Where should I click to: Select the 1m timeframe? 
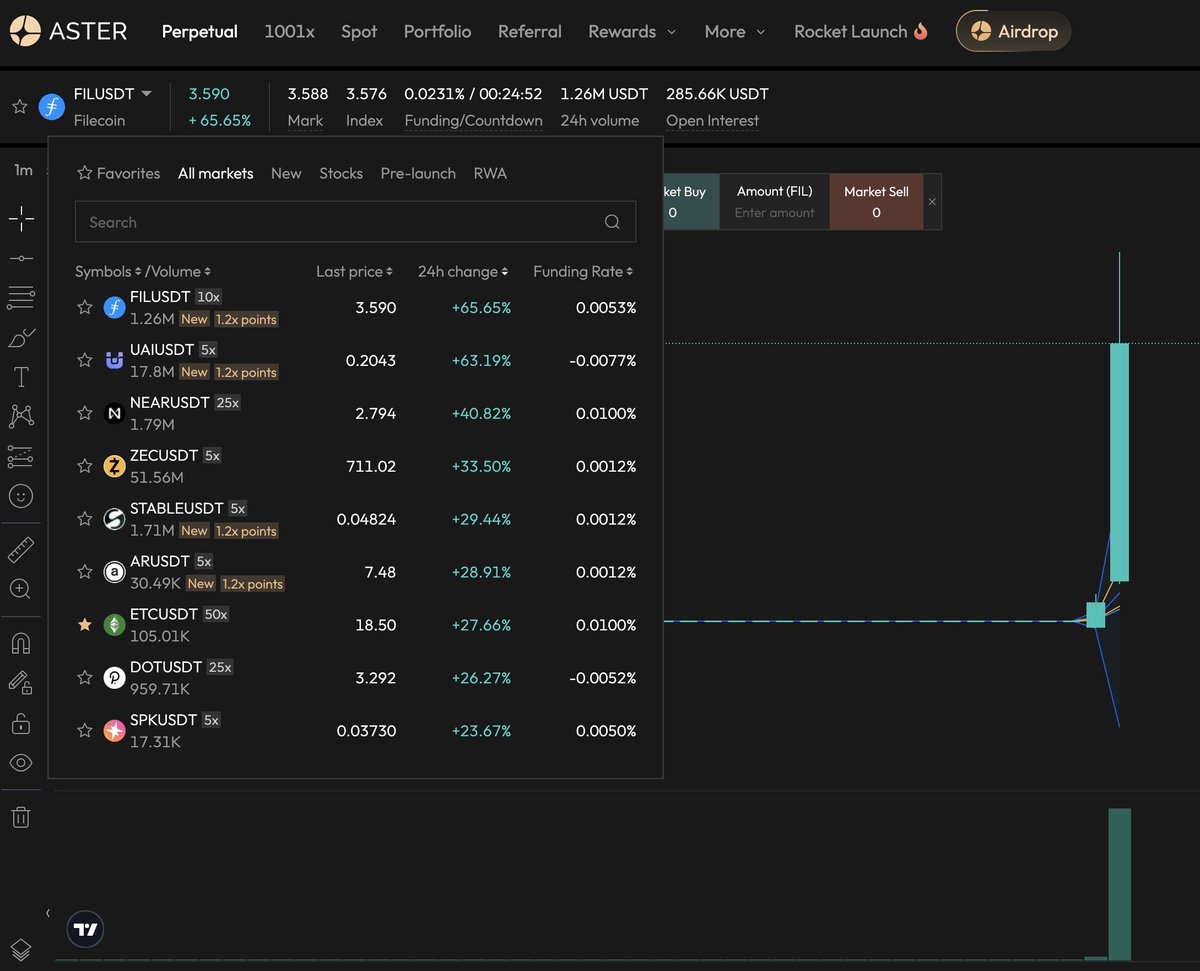click(23, 170)
